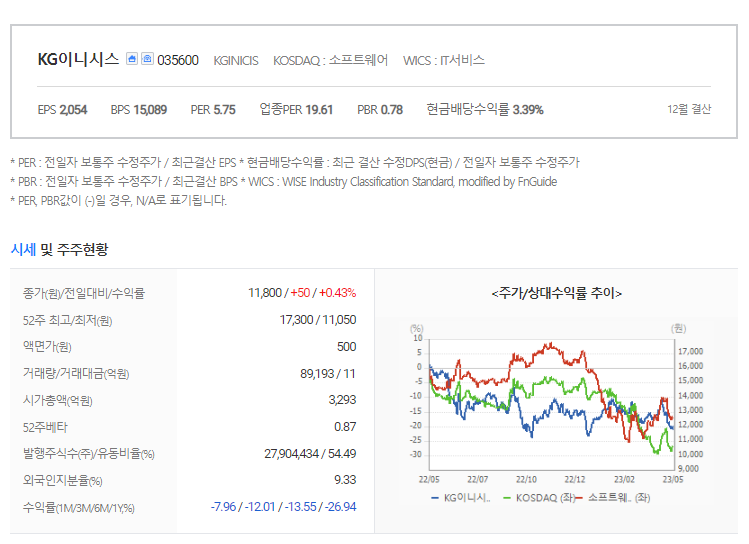This screenshot has width=749, height=544.
Task: Click the 수익률(1M/3M/6M/1Y,%) row label
Action: pyautogui.click(x=79, y=508)
